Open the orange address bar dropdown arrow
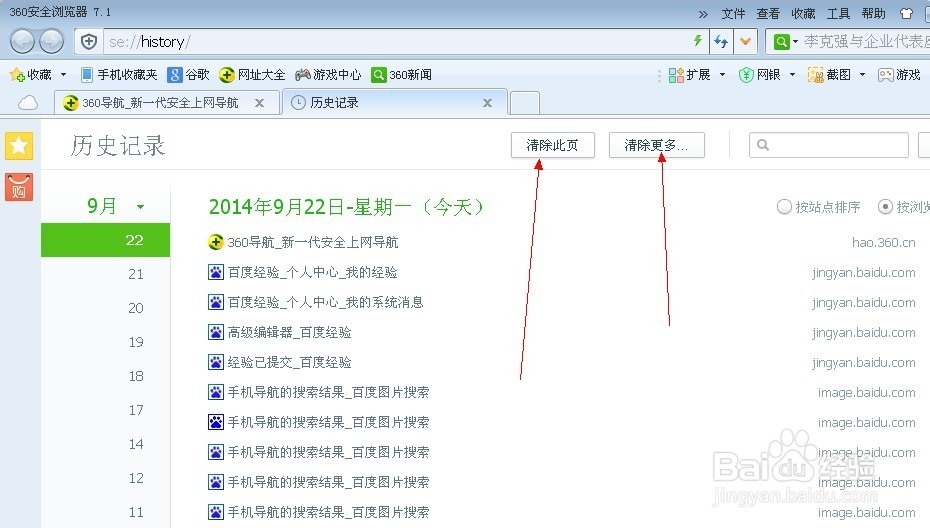This screenshot has height=528, width=930. point(746,42)
